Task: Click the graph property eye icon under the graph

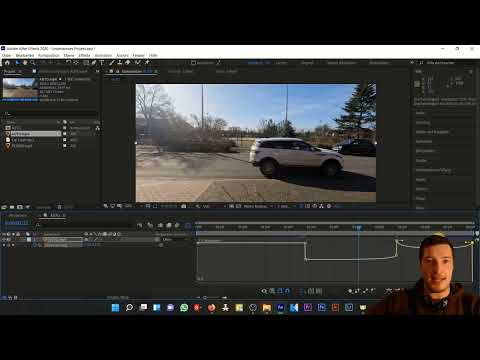Action: click(x=264, y=291)
